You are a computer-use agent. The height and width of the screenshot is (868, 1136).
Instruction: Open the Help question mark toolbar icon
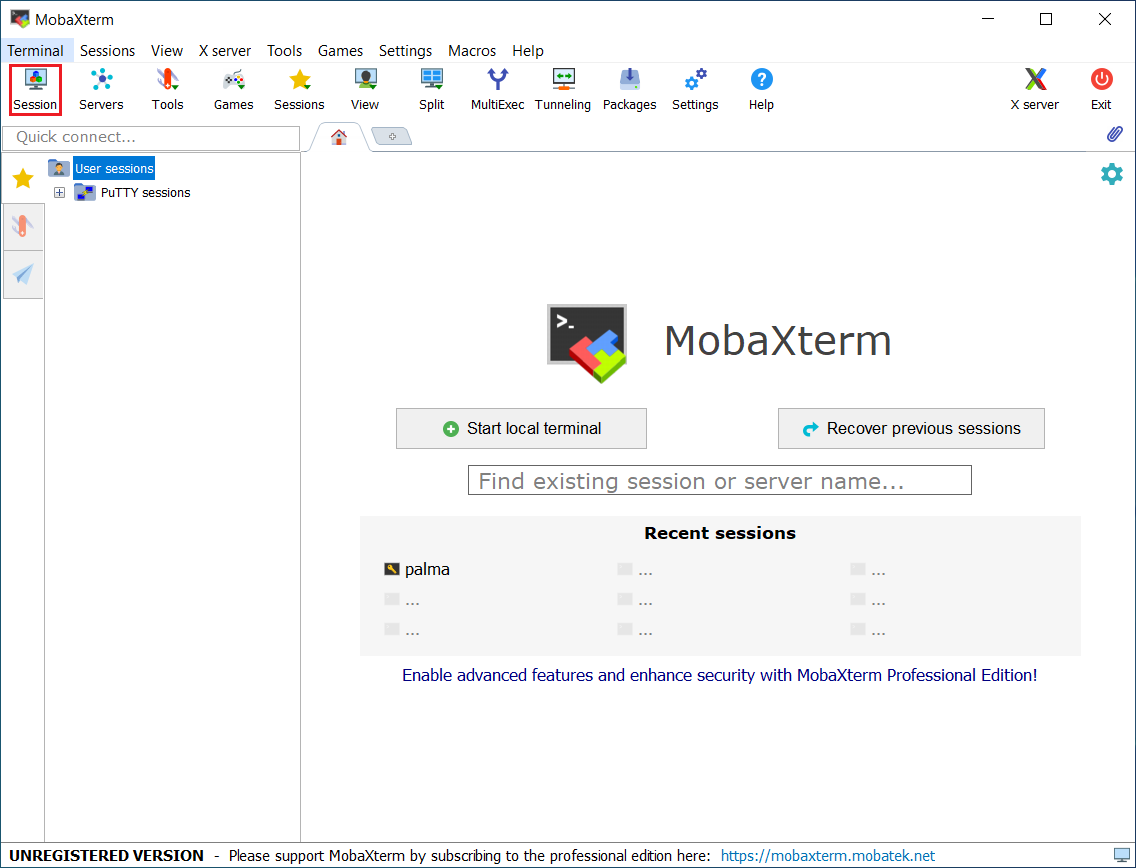tap(761, 90)
